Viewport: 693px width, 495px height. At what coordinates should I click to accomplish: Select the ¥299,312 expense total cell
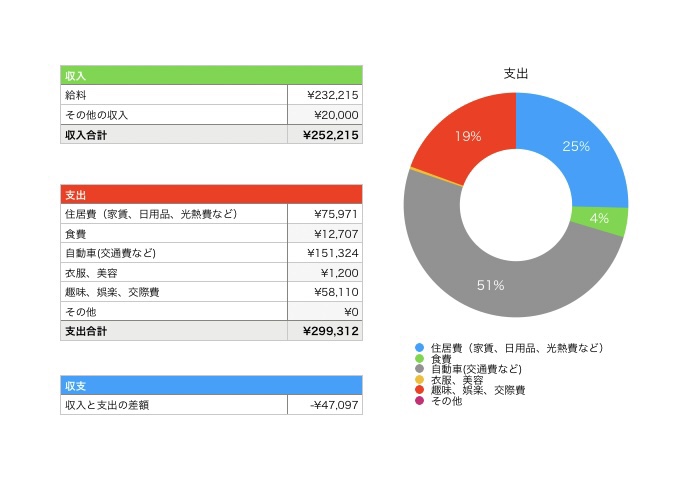[325, 331]
